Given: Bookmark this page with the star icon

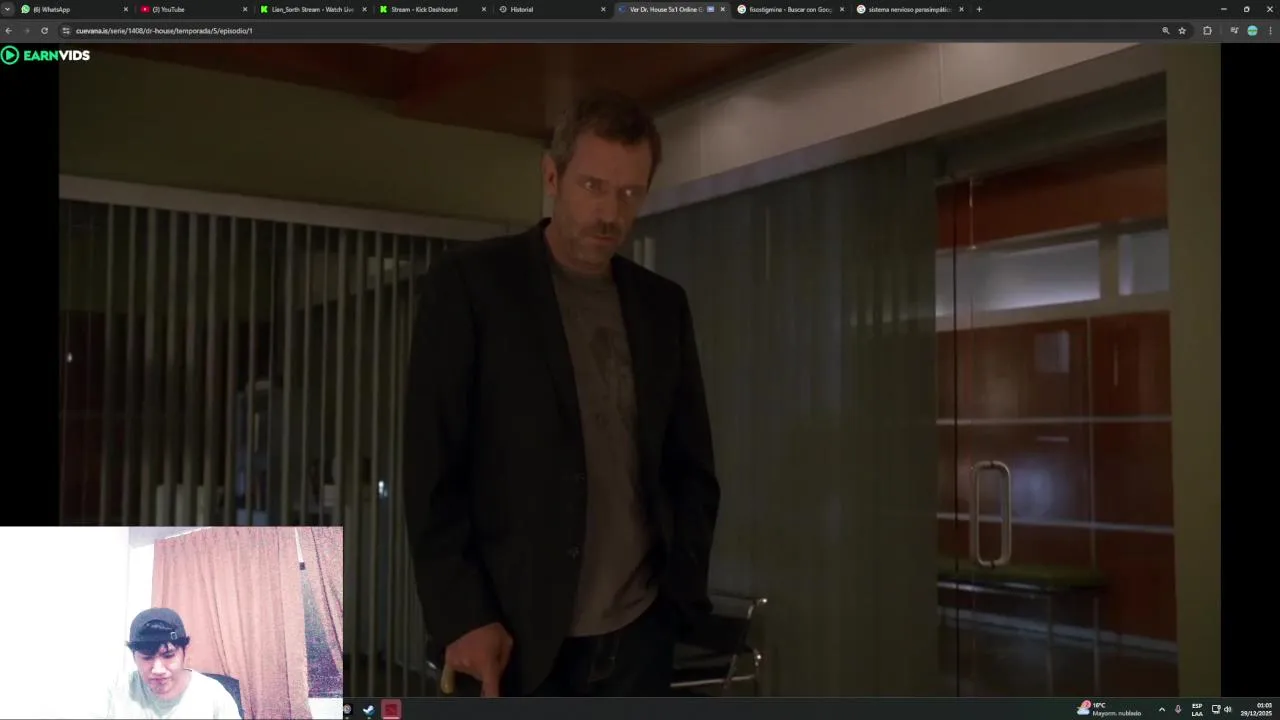Looking at the screenshot, I should tap(1182, 31).
